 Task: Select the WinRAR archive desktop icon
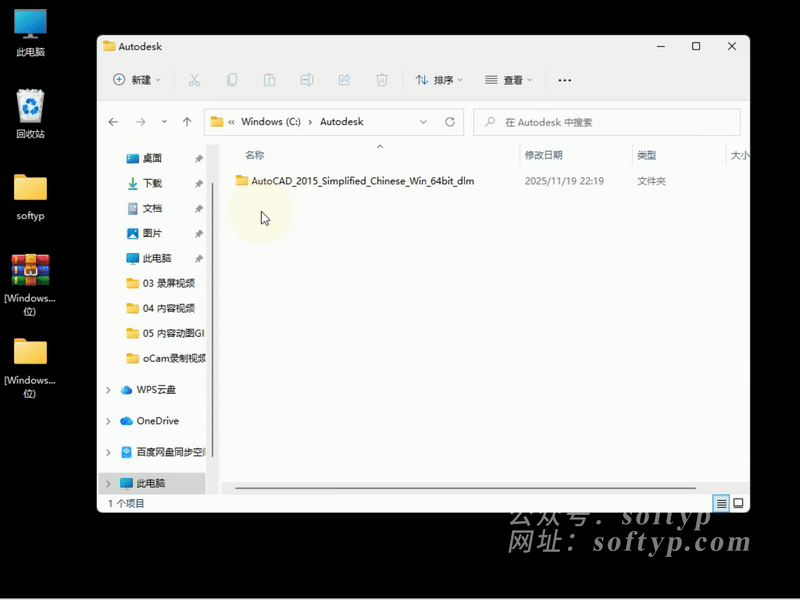click(30, 285)
